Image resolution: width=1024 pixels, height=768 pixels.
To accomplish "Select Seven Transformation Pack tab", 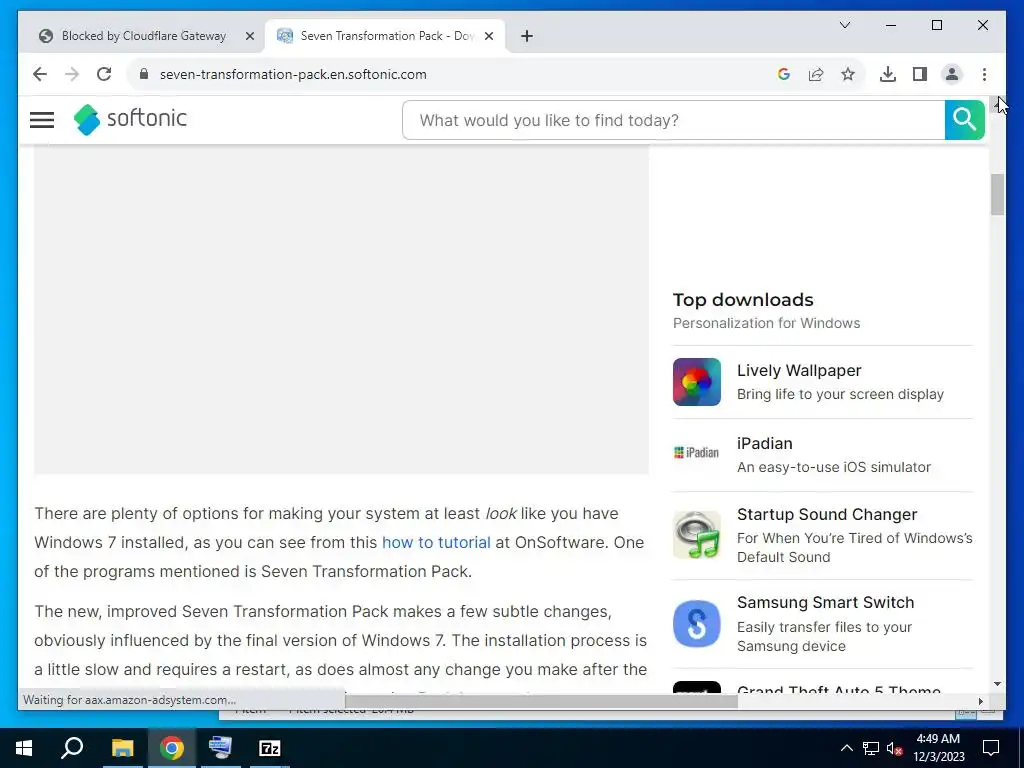I will point(385,36).
